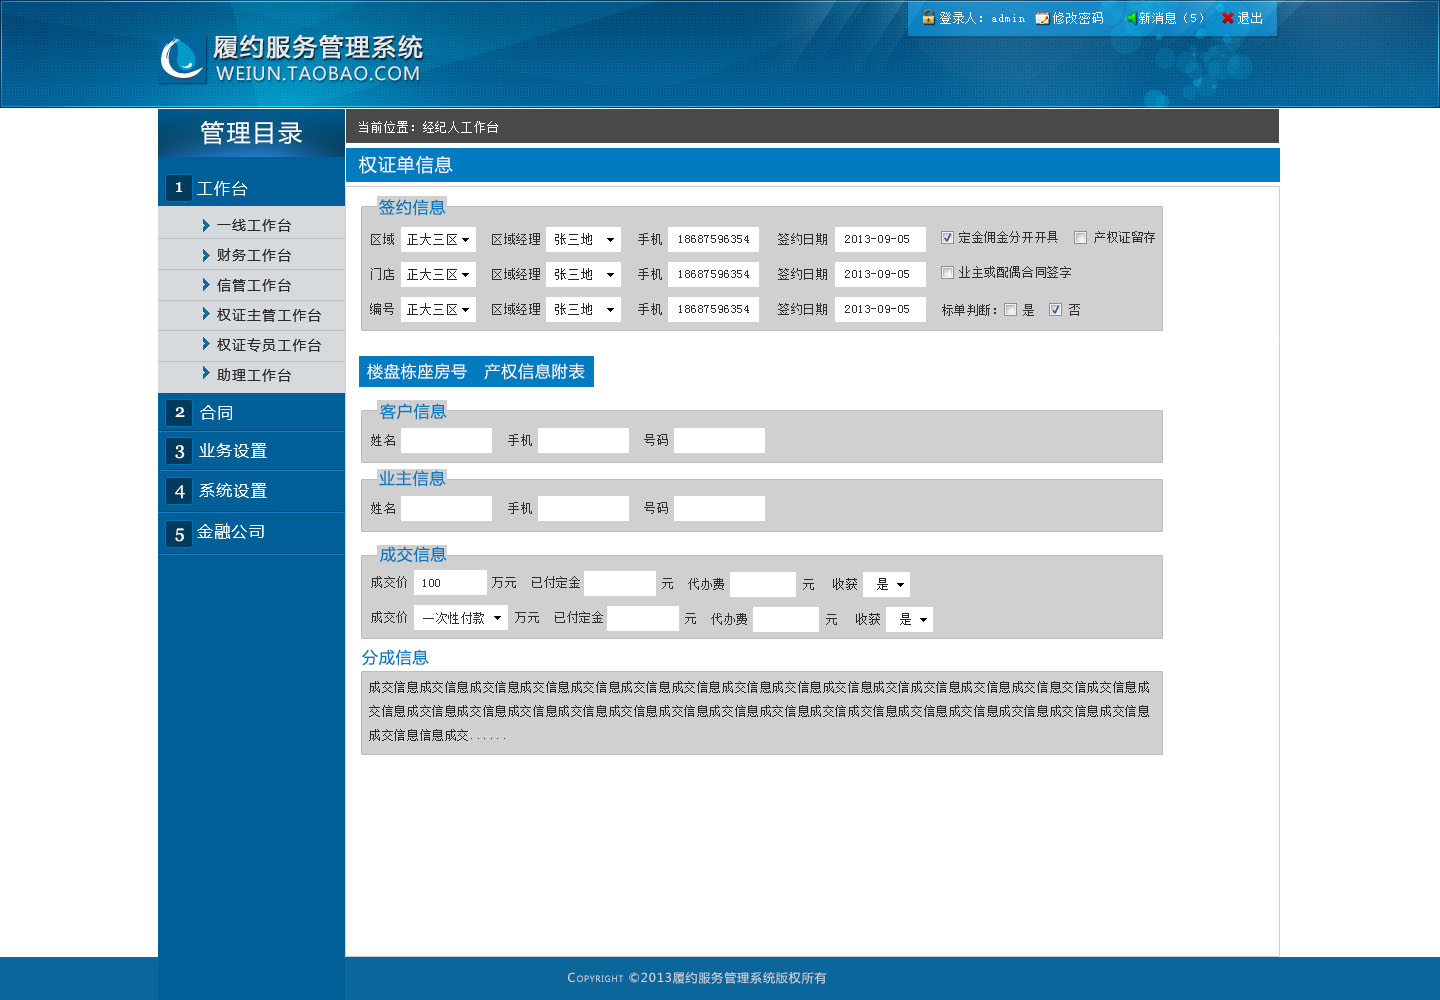Click first row 已付定金 input field
1440x1000 pixels.
(x=620, y=583)
